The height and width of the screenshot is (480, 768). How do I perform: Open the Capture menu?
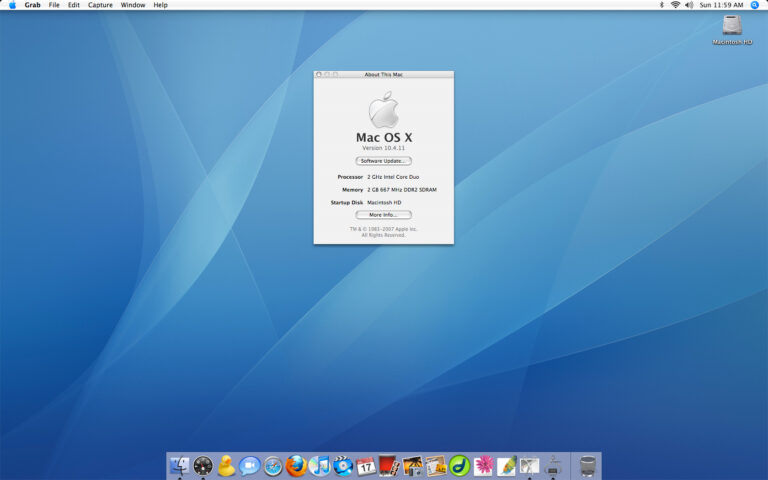100,5
